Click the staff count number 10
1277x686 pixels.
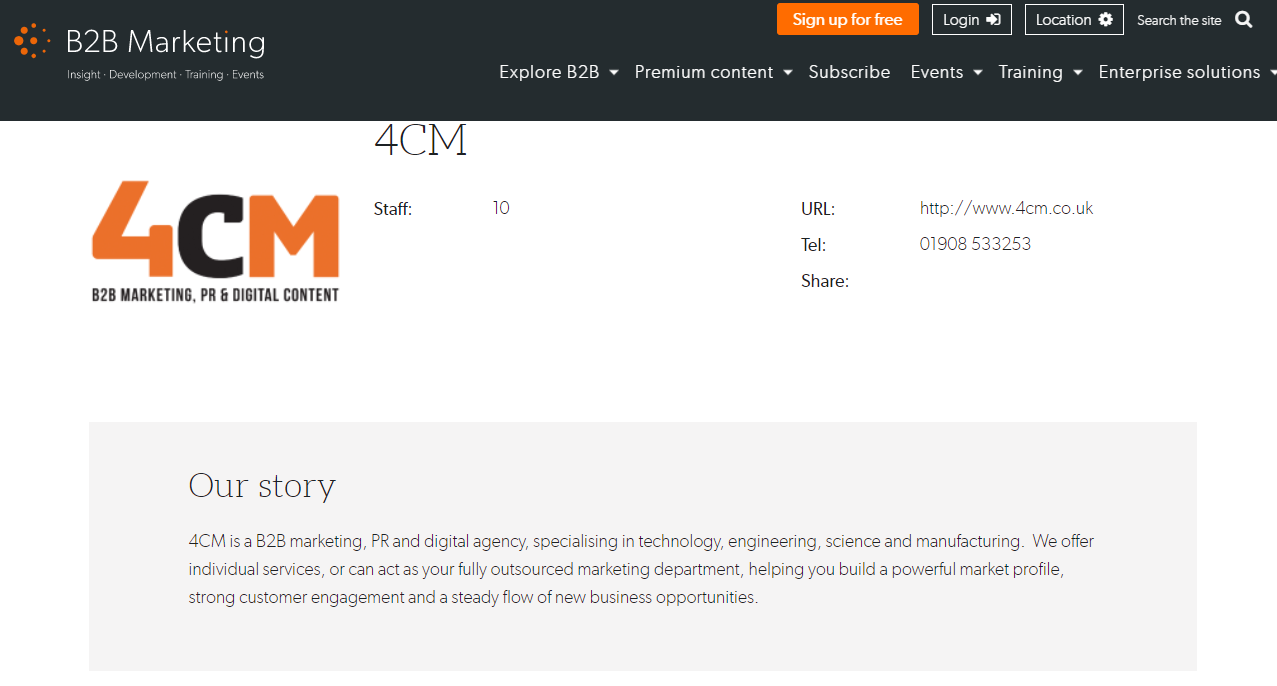pos(501,208)
